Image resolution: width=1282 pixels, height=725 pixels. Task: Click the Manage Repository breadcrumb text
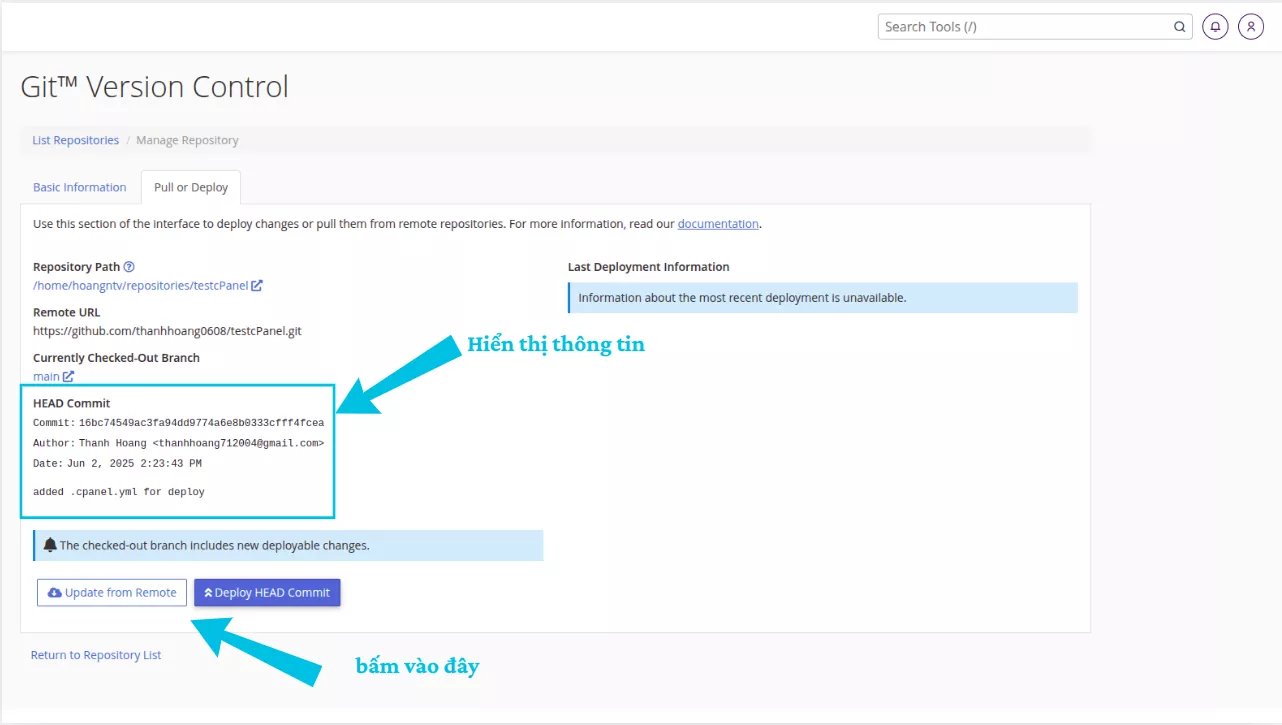coord(187,140)
